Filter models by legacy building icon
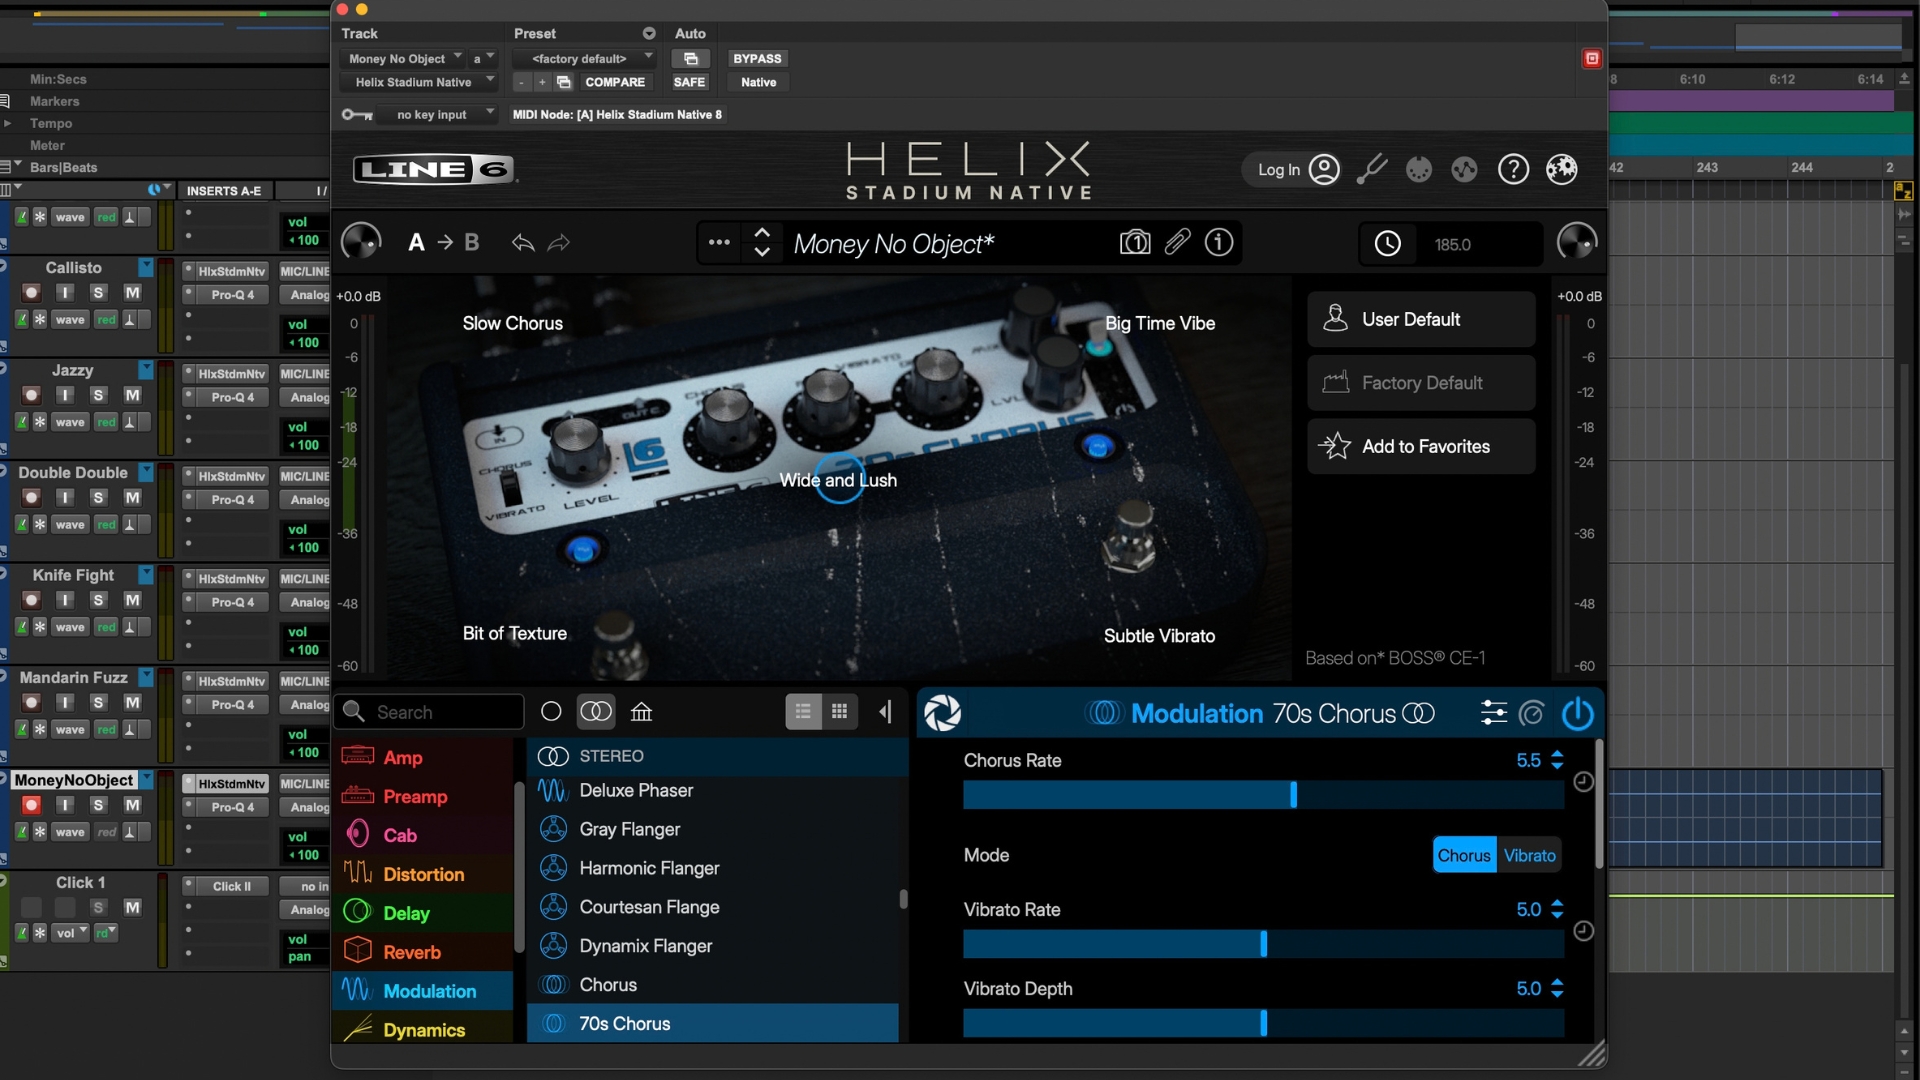 642,712
